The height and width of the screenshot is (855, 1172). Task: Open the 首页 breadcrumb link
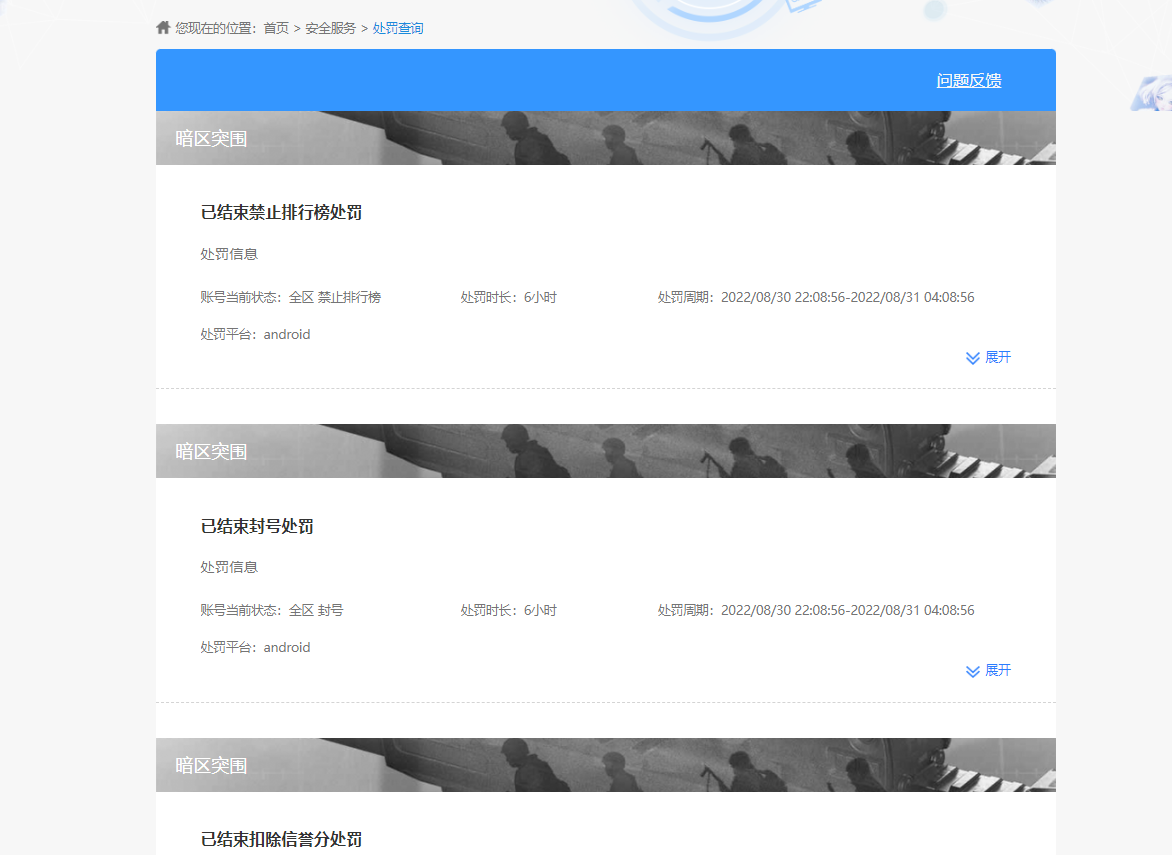click(276, 28)
